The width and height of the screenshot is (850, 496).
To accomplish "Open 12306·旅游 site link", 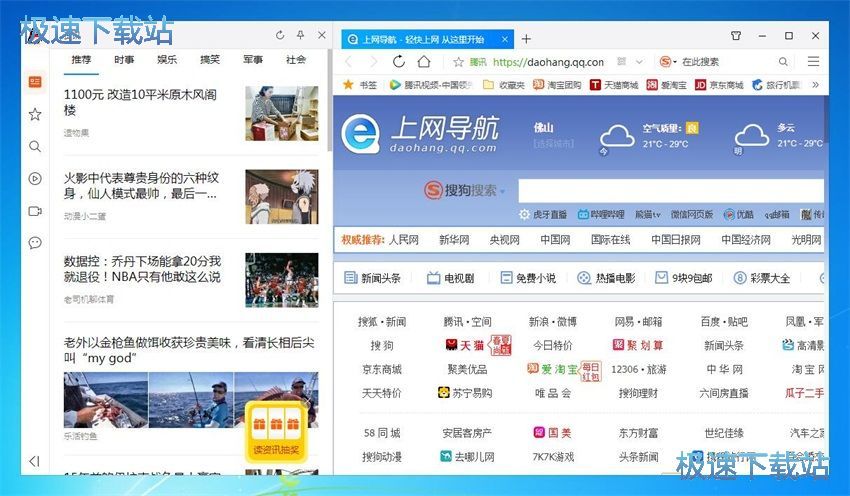I will tap(638, 369).
